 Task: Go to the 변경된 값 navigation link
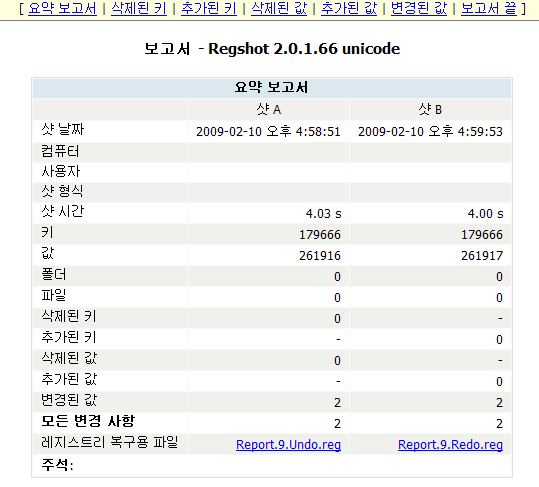click(x=419, y=8)
